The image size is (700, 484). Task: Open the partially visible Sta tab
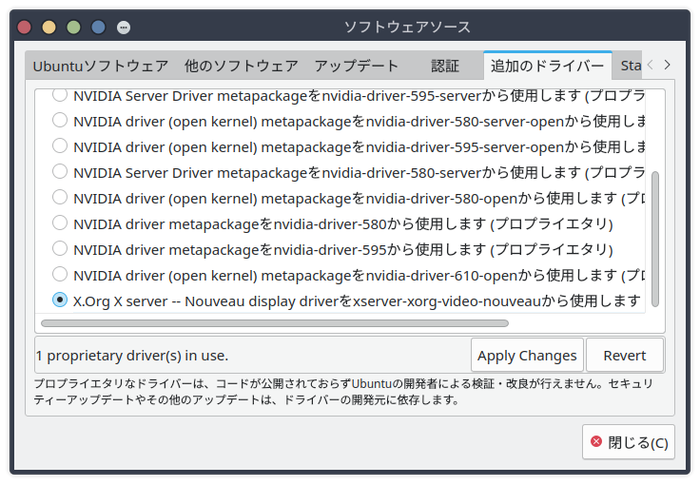coord(629,66)
